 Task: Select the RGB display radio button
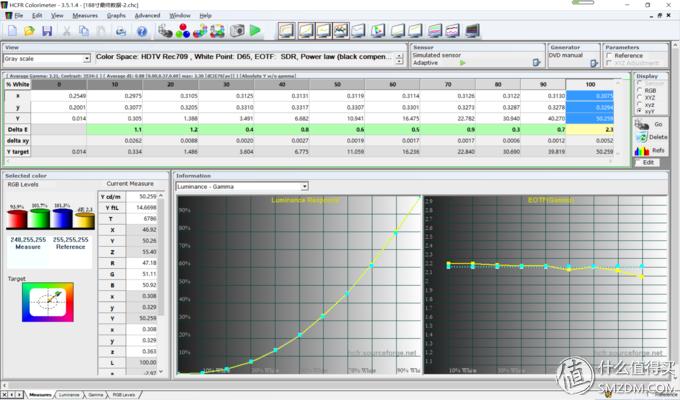click(640, 89)
